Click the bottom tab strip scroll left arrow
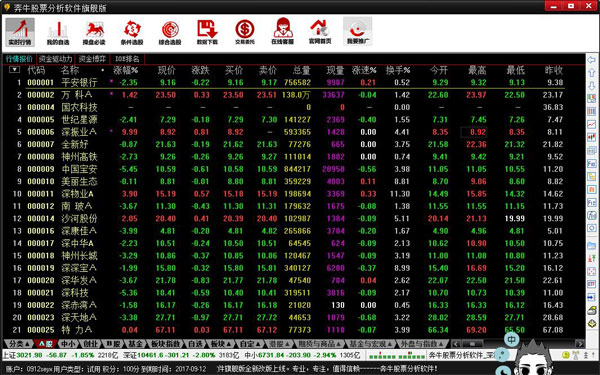Viewport: 600px width, 375px height. [455, 344]
